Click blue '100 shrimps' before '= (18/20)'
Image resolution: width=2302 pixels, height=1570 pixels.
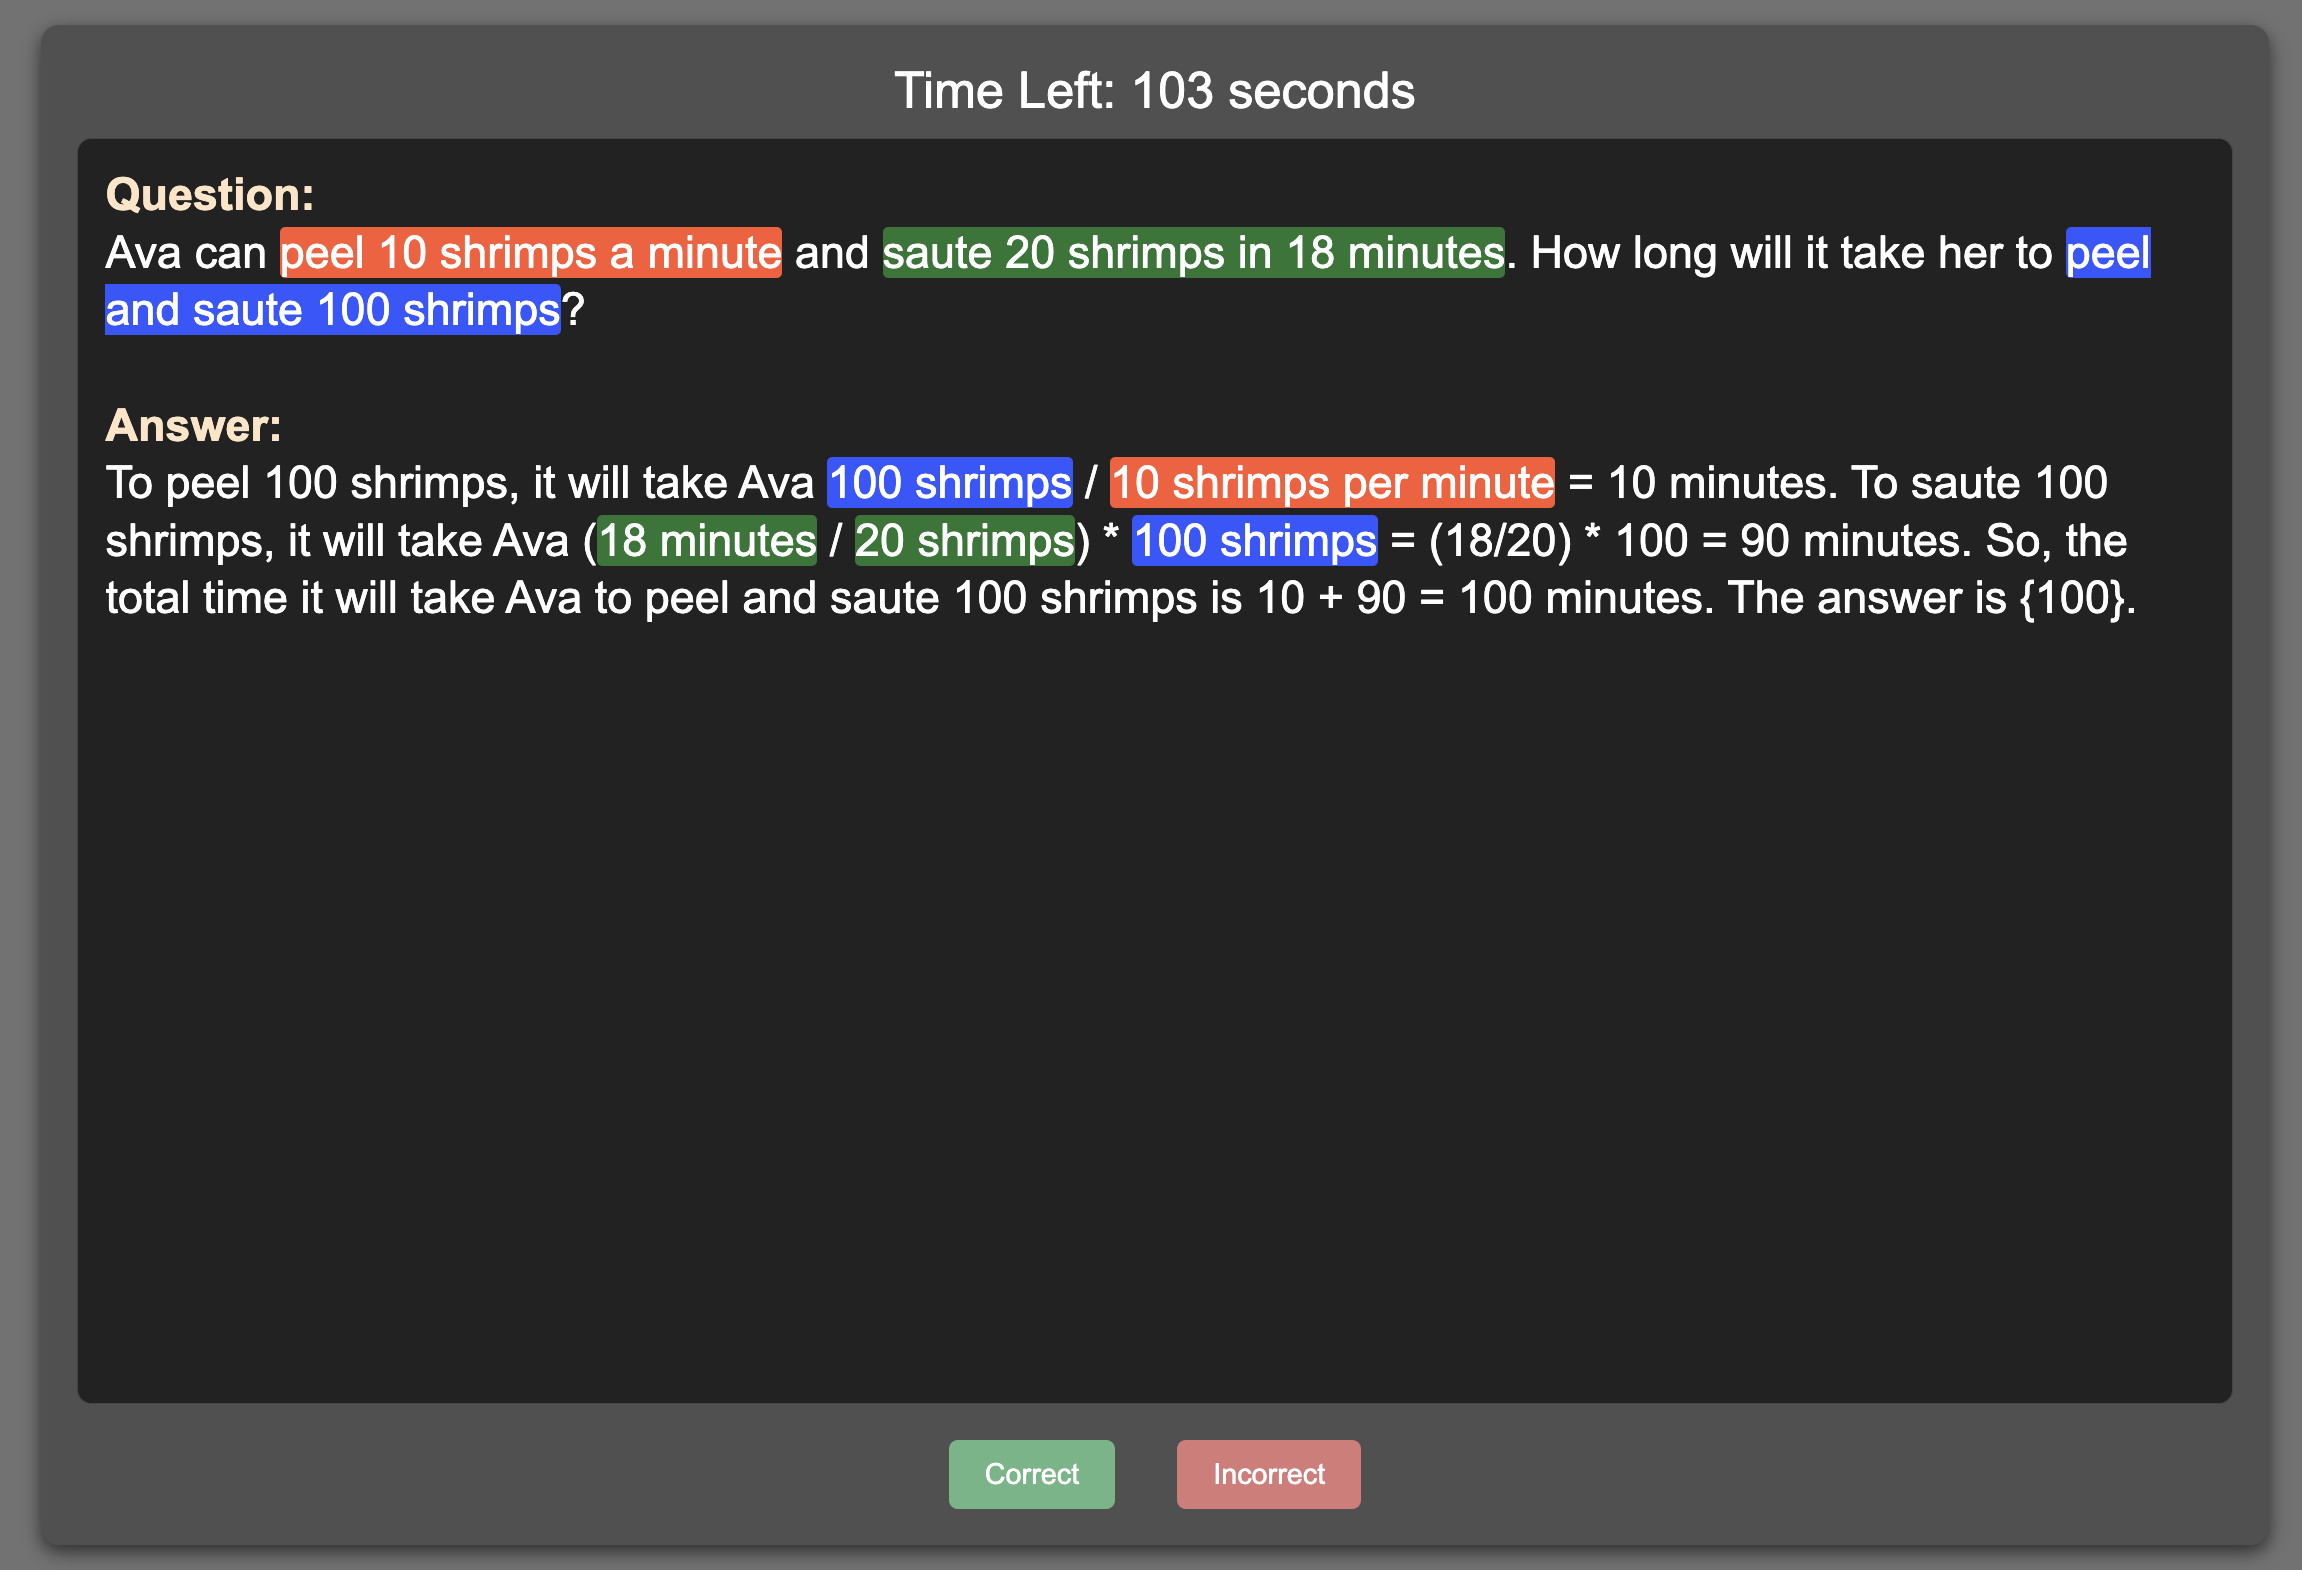tap(1254, 541)
